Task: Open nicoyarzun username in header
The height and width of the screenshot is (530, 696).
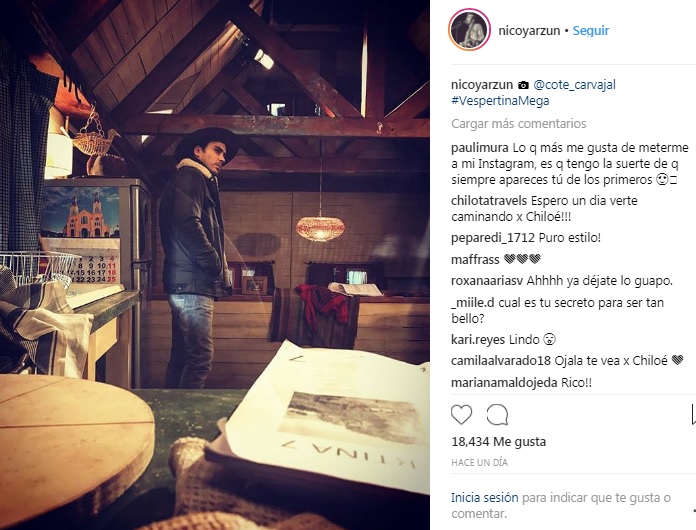Action: [x=529, y=31]
